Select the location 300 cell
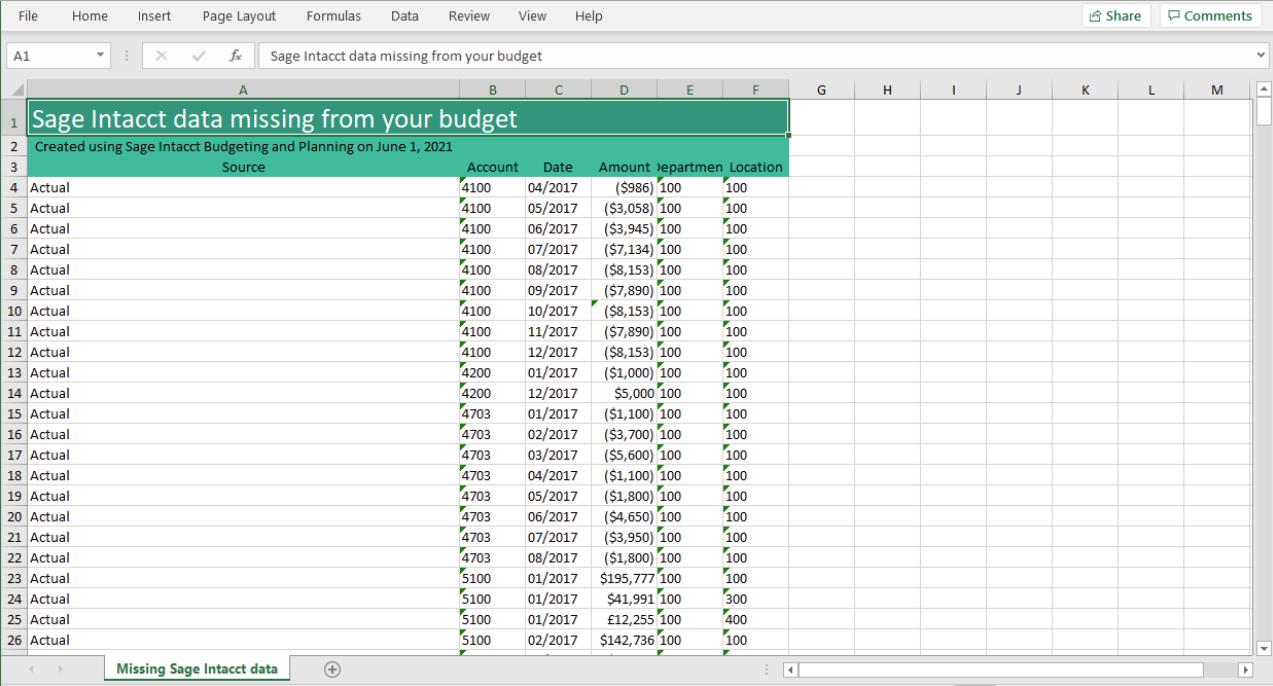This screenshot has height=686, width=1273. coord(756,599)
